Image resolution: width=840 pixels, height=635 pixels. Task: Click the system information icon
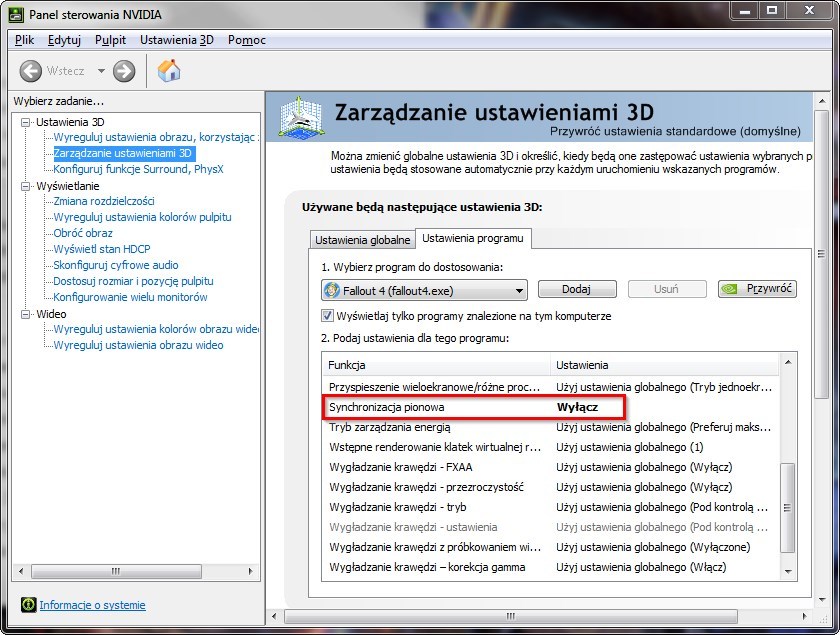(28, 604)
